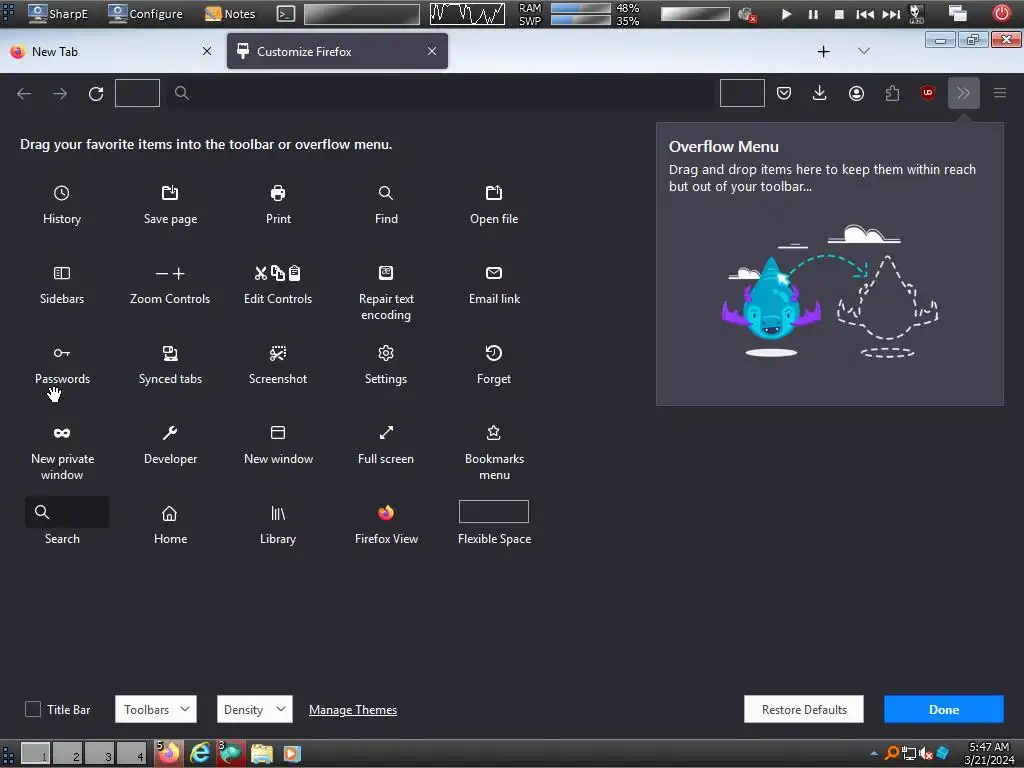Click the flexible space left of search icon

137,93
